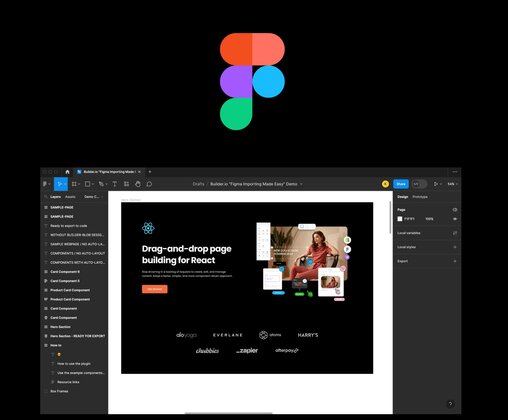Image resolution: width=508 pixels, height=420 pixels.
Task: Select 'WITHOUT BUILDER BLOB DESIG...' layer
Action: click(77, 235)
